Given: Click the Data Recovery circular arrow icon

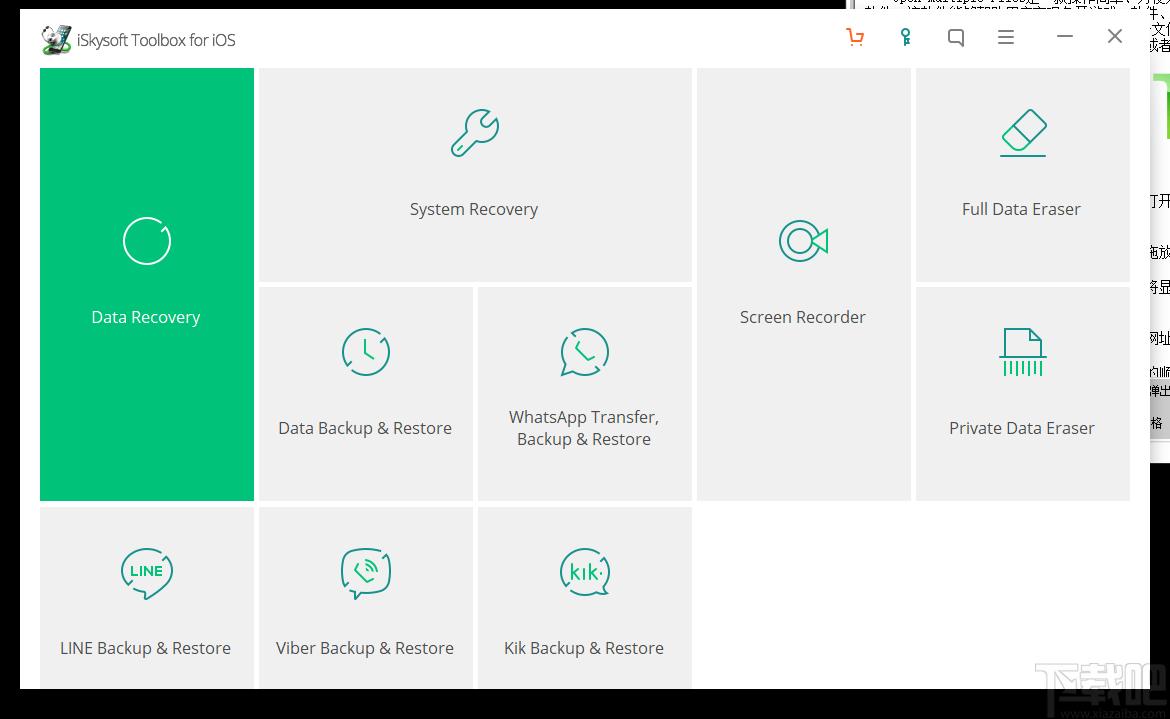Looking at the screenshot, I should click(x=147, y=241).
